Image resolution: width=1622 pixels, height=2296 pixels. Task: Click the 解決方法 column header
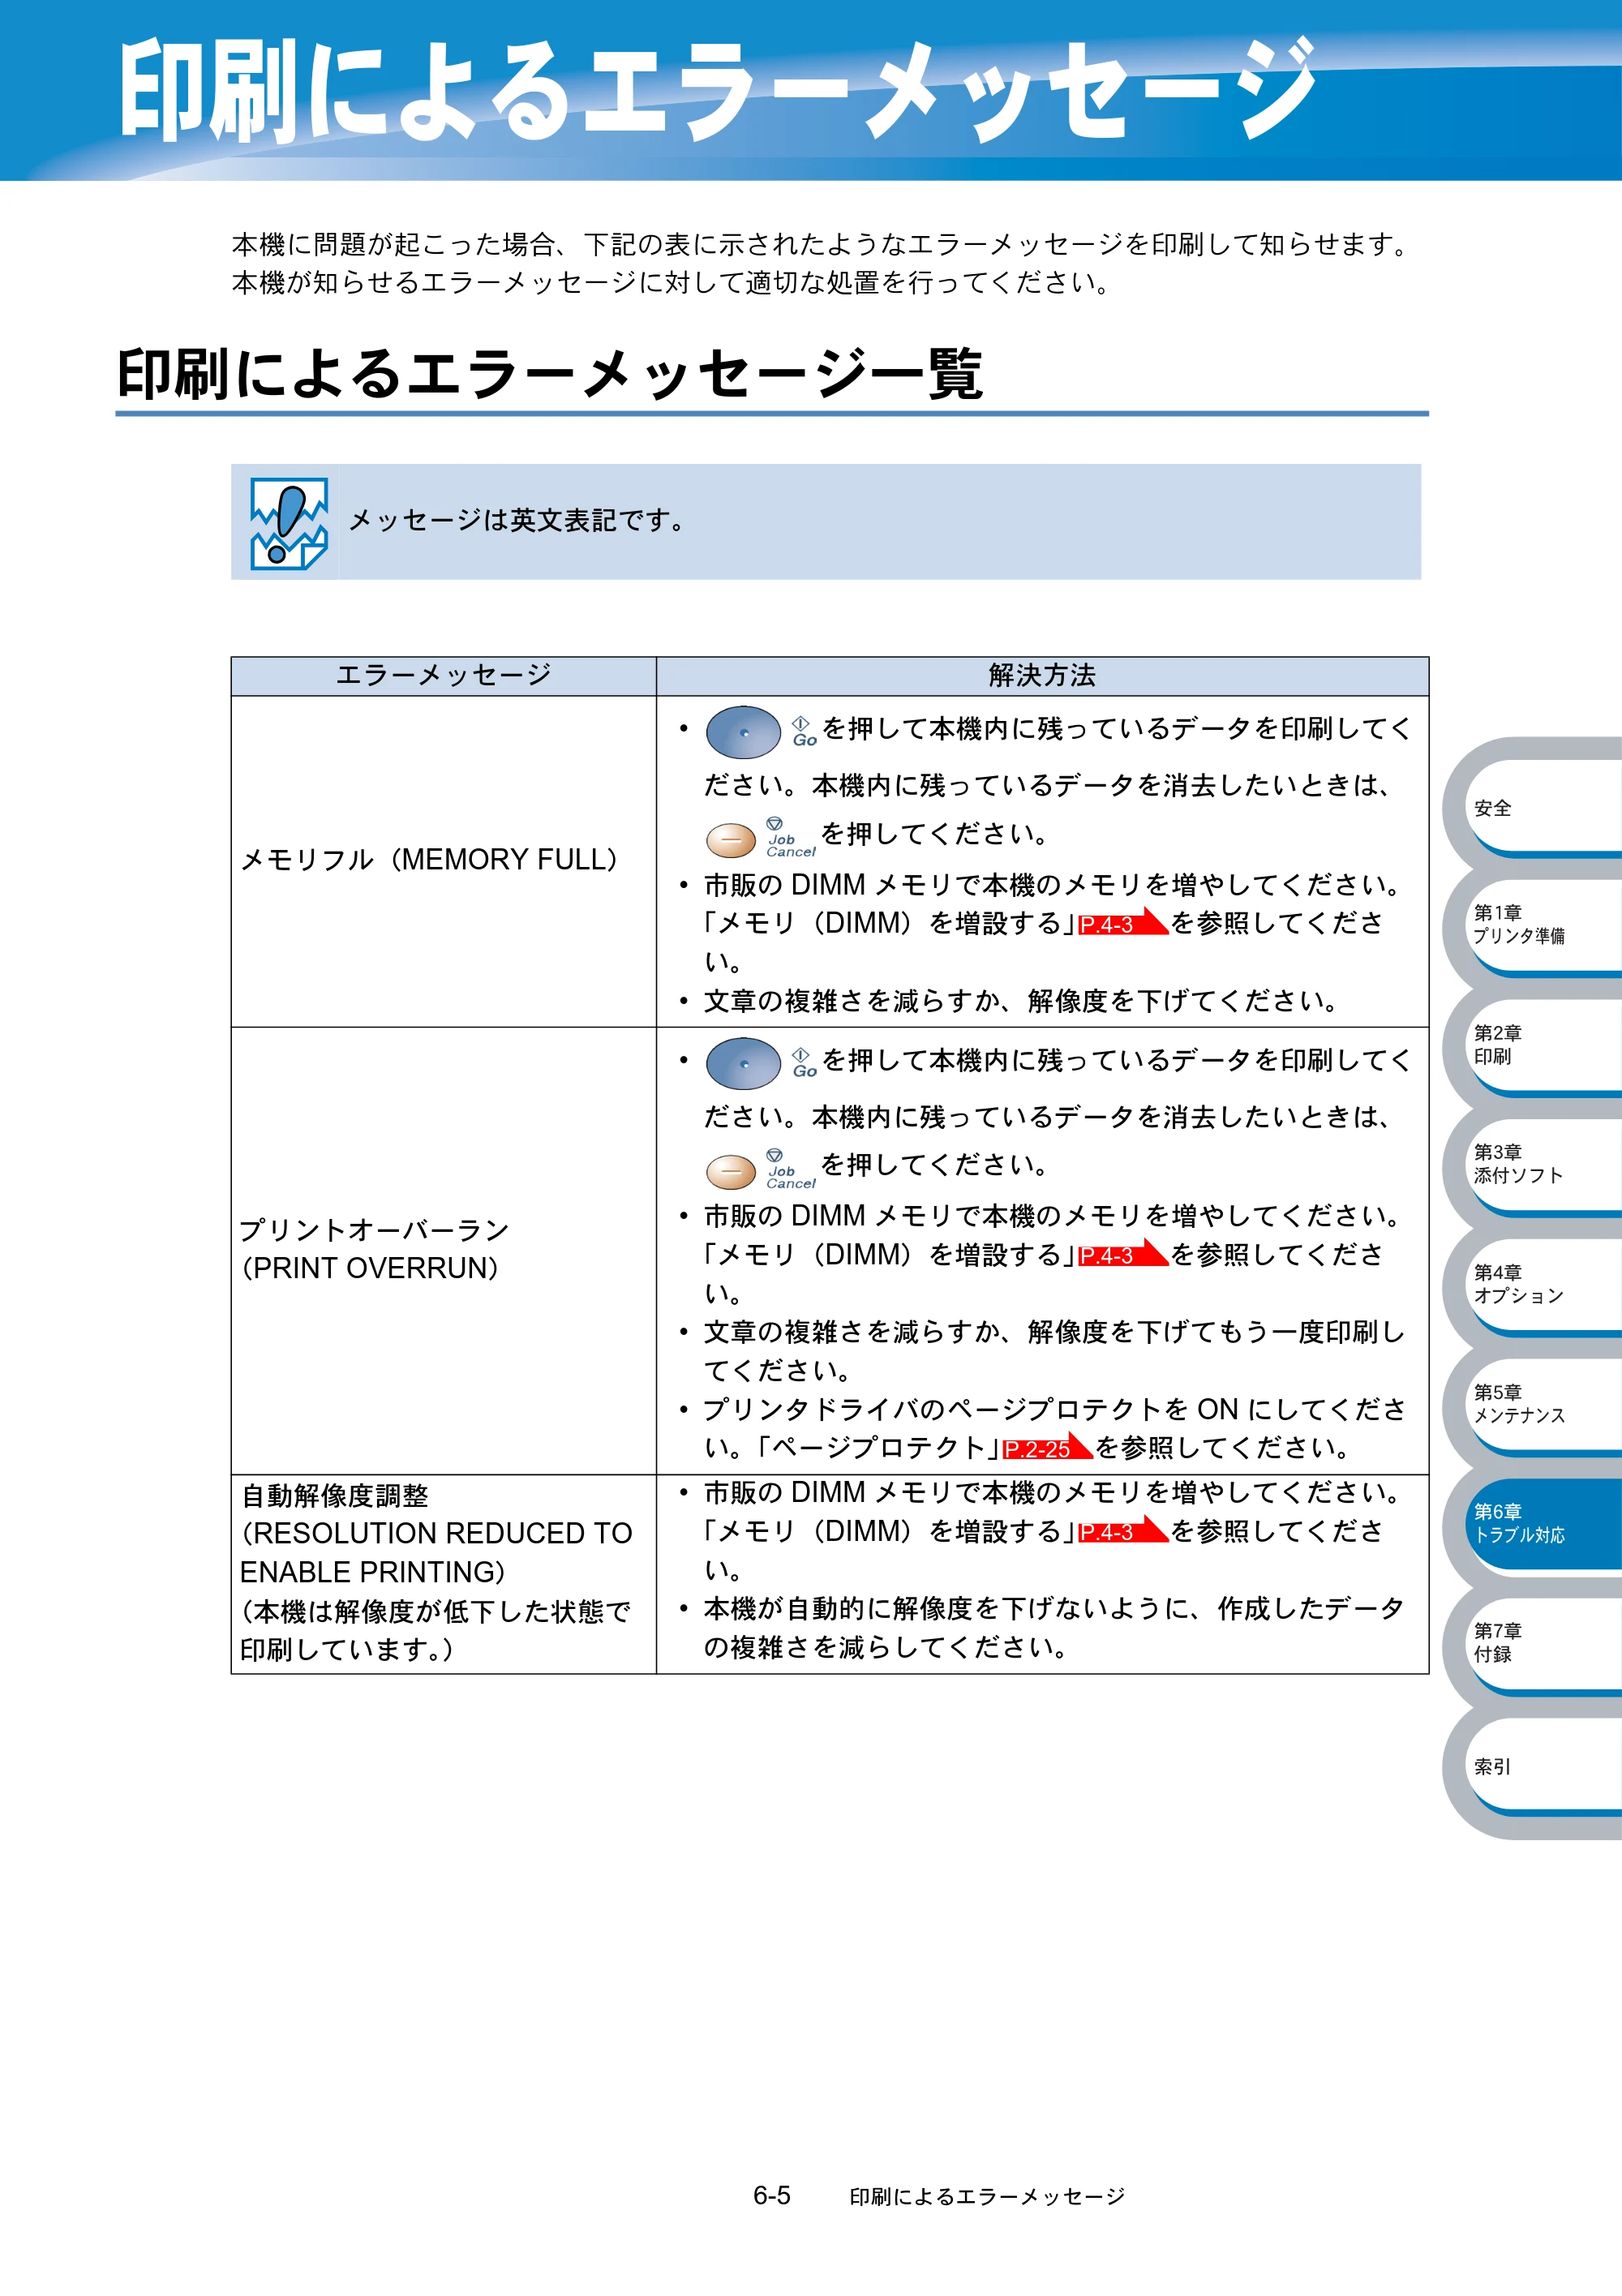coord(1042,676)
